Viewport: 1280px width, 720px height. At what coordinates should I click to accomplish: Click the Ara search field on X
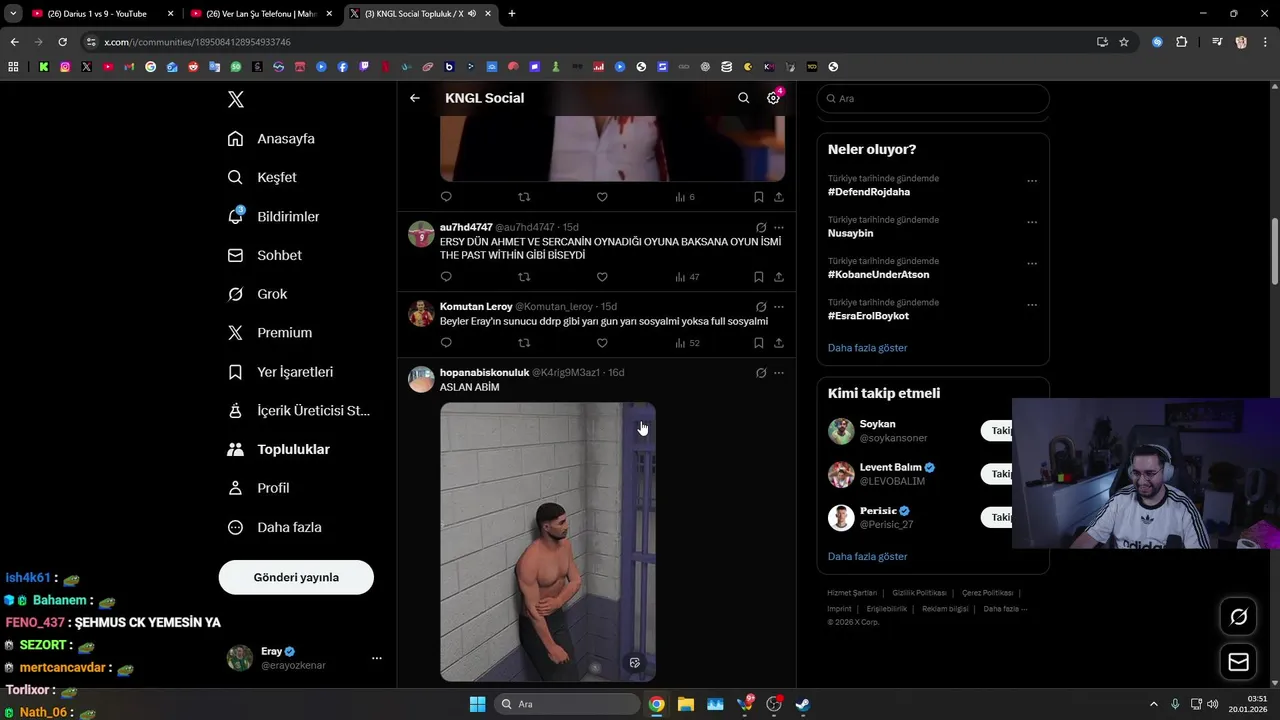point(933,98)
